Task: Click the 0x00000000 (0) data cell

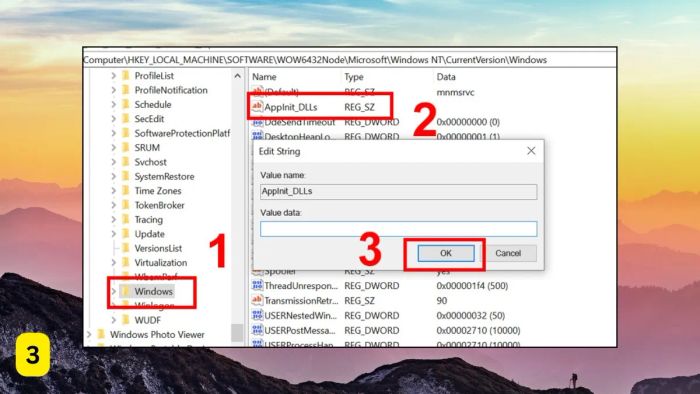Action: [468, 122]
